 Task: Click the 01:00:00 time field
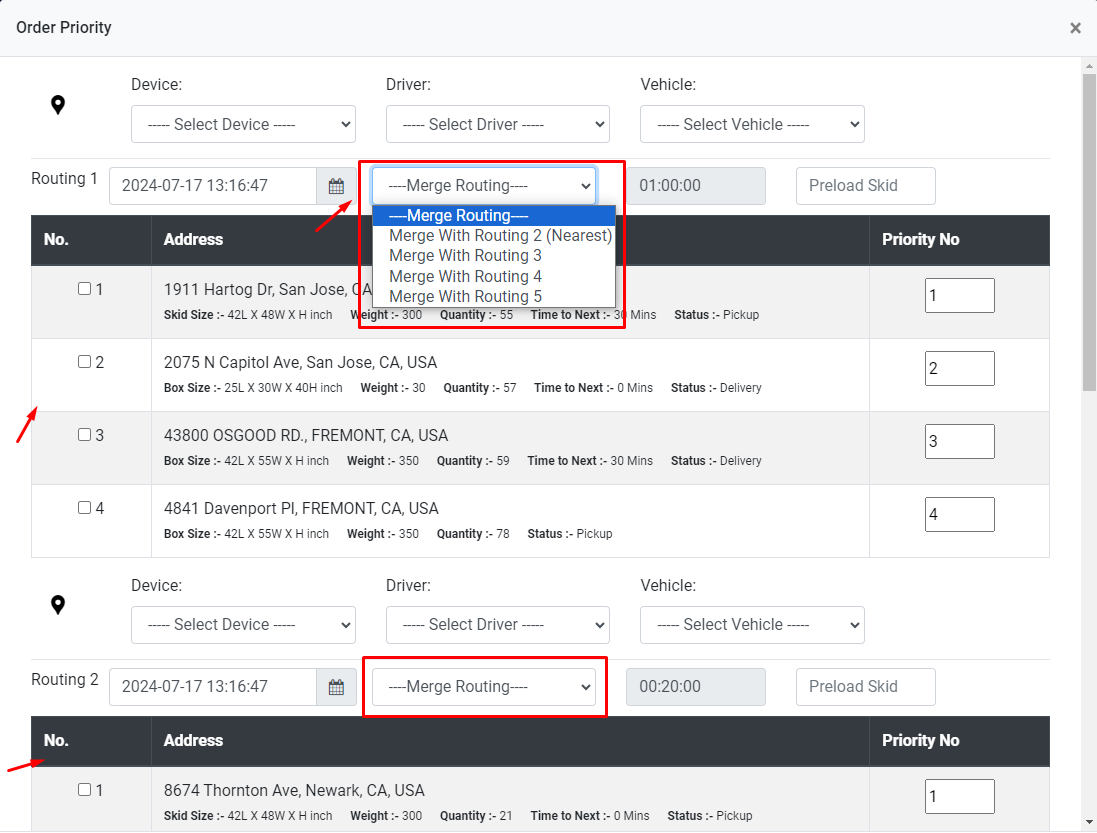point(695,186)
